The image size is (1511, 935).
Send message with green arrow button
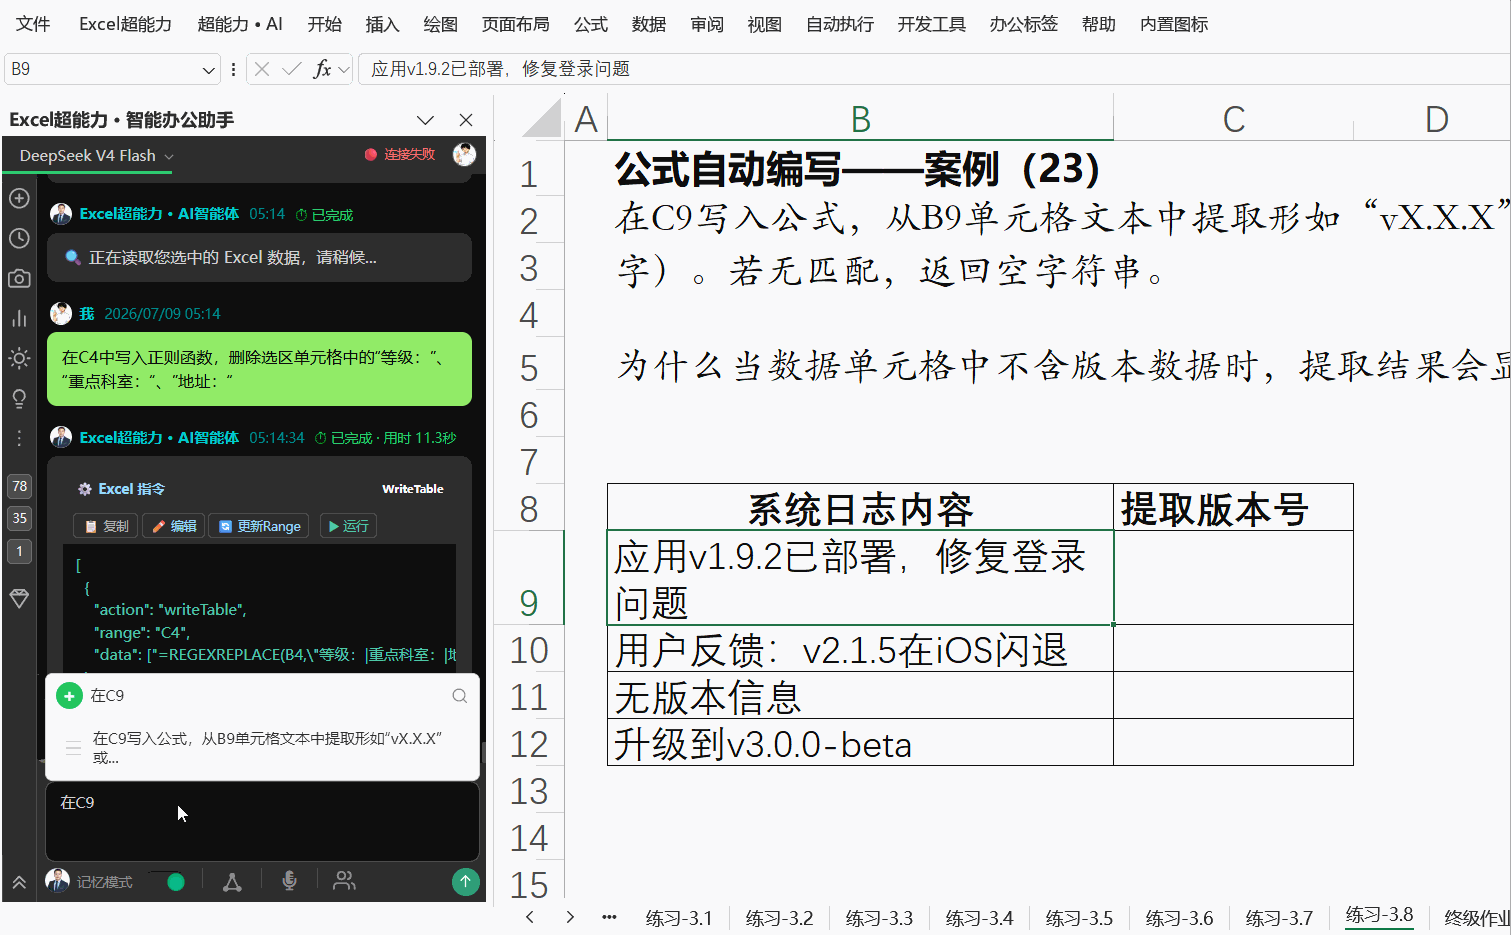tap(465, 881)
